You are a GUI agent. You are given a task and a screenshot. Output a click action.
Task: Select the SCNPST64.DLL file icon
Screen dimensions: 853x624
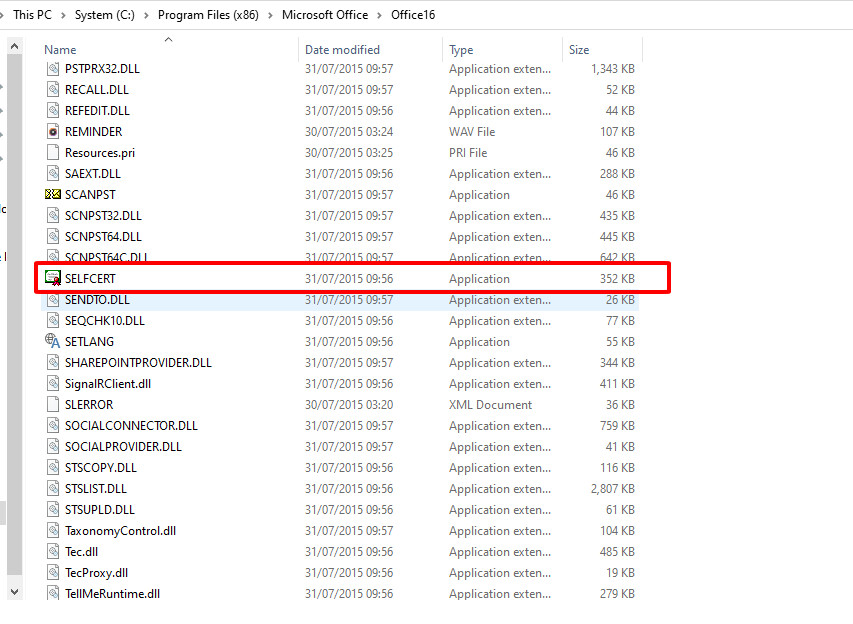point(53,237)
